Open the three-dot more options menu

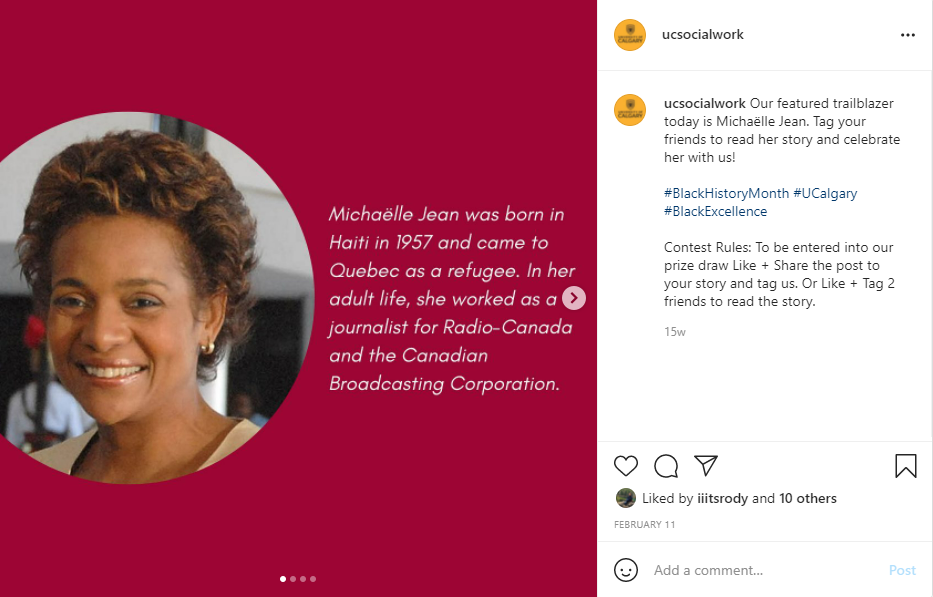(x=907, y=35)
